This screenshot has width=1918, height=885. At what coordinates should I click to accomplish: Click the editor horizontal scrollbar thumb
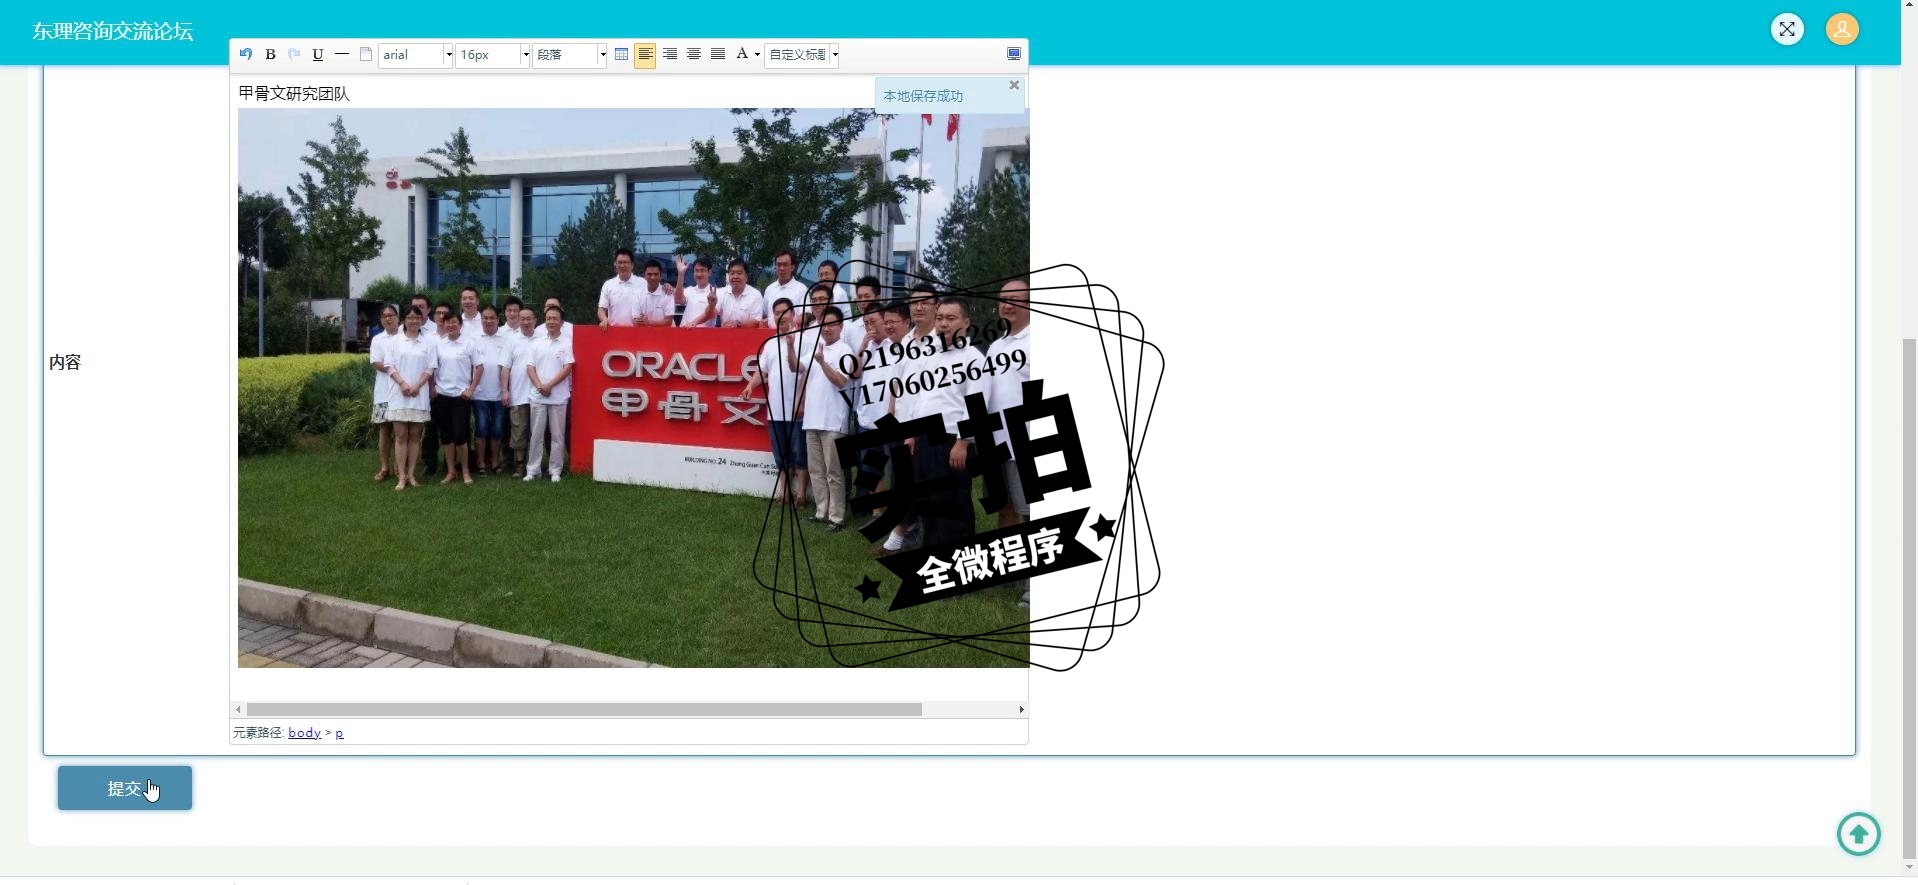(x=584, y=709)
